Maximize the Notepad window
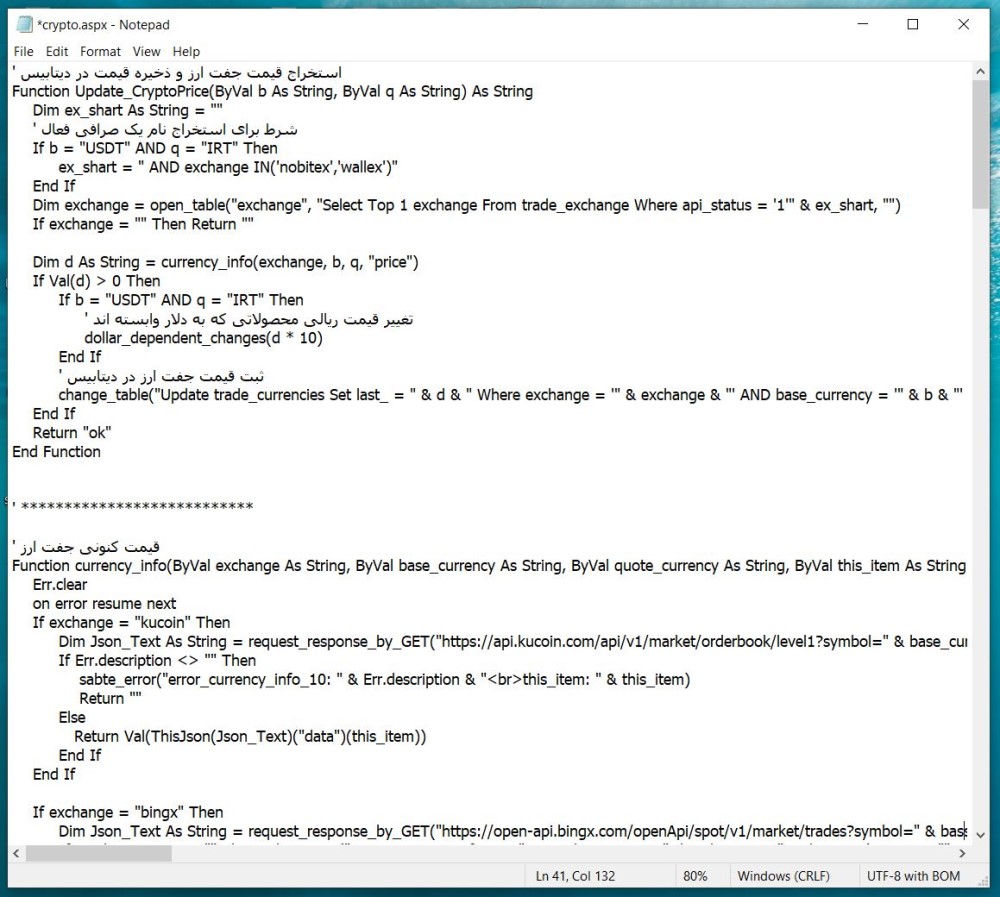The height and width of the screenshot is (897, 1000). tap(912, 25)
